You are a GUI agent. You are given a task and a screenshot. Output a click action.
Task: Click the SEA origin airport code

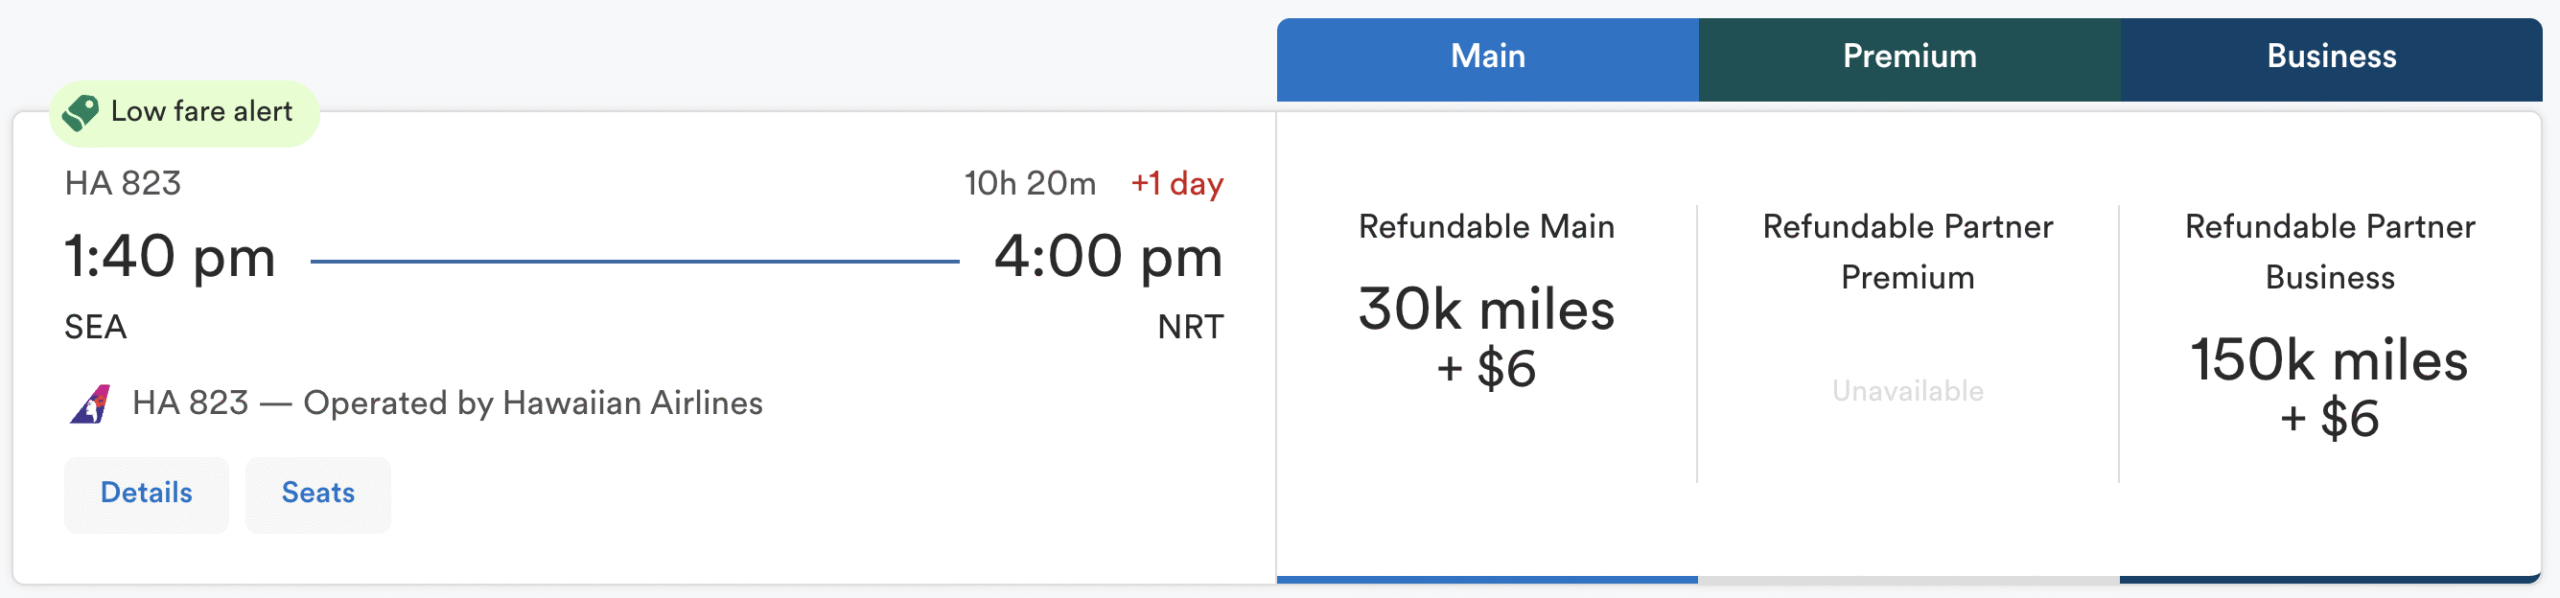(x=95, y=327)
